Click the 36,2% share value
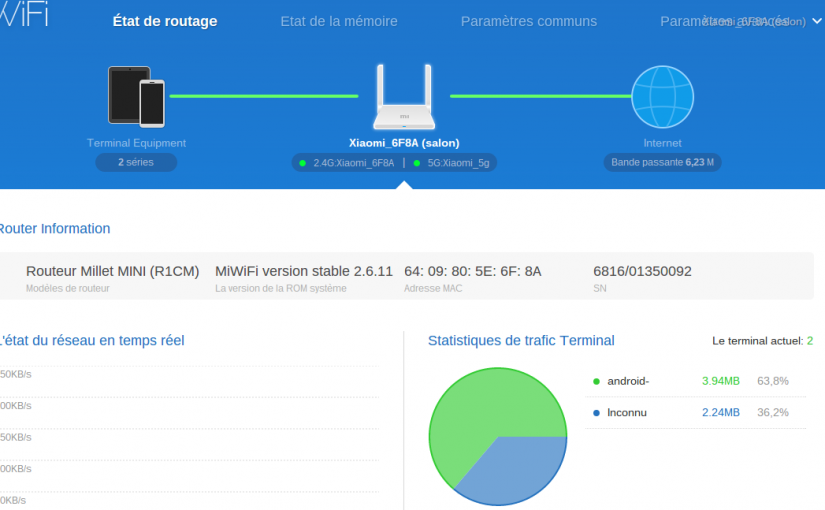 click(x=773, y=413)
